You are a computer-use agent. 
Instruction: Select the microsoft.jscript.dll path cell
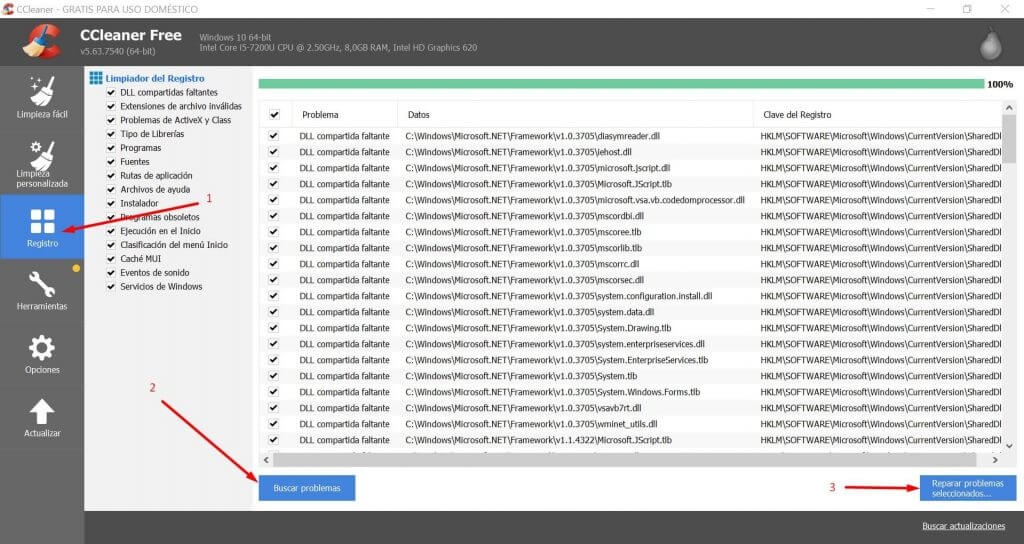point(537,168)
